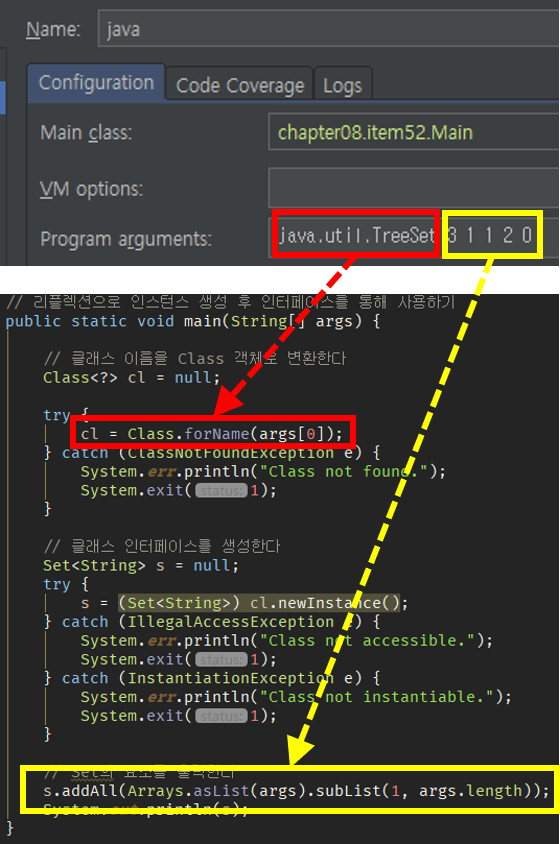560x844 pixels.
Task: Click the Name input field containing java
Action: (x=328, y=29)
